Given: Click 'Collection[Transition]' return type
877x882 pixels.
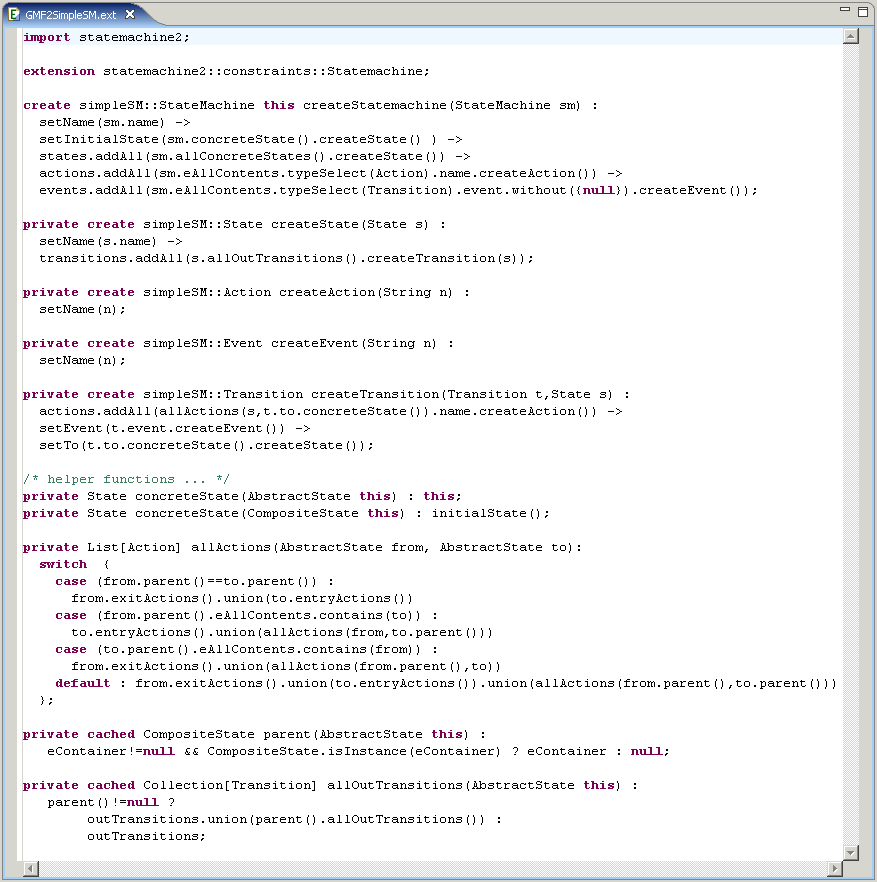Looking at the screenshot, I should [230, 785].
